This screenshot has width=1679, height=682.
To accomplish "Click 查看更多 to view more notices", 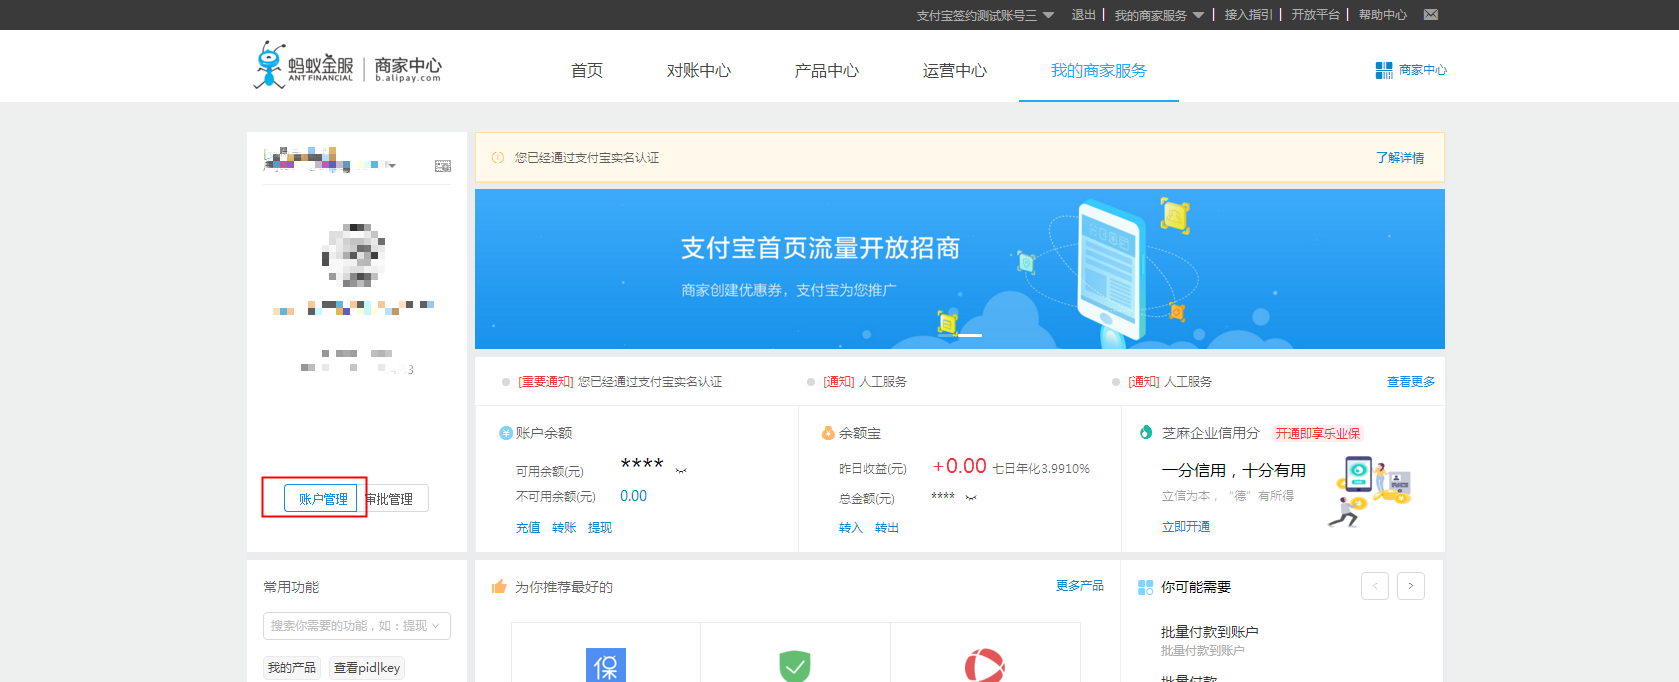I will click(x=1411, y=382).
